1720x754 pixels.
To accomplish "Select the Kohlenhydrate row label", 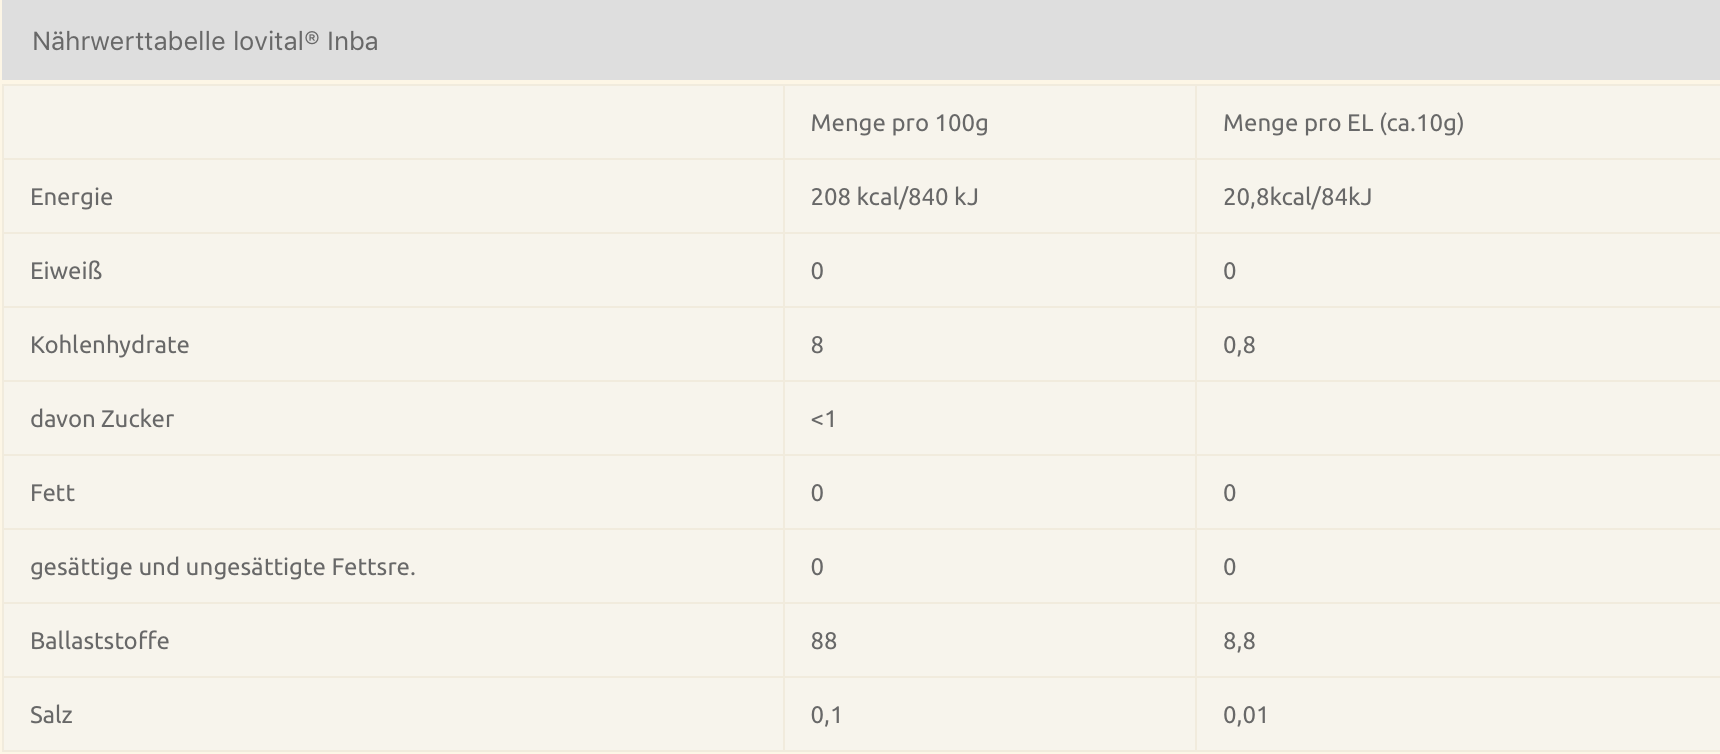I will tap(109, 345).
